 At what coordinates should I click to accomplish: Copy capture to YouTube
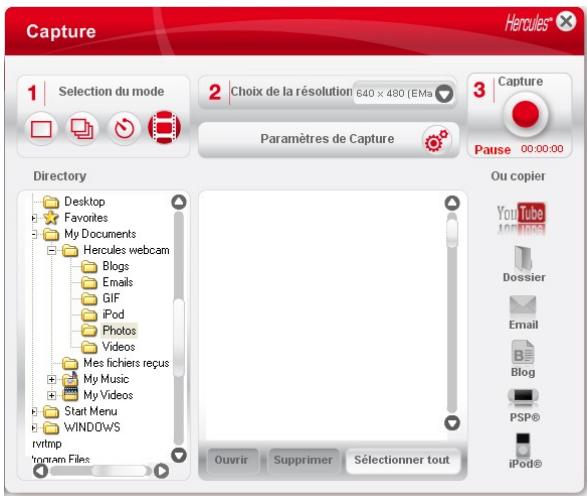[x=521, y=218]
